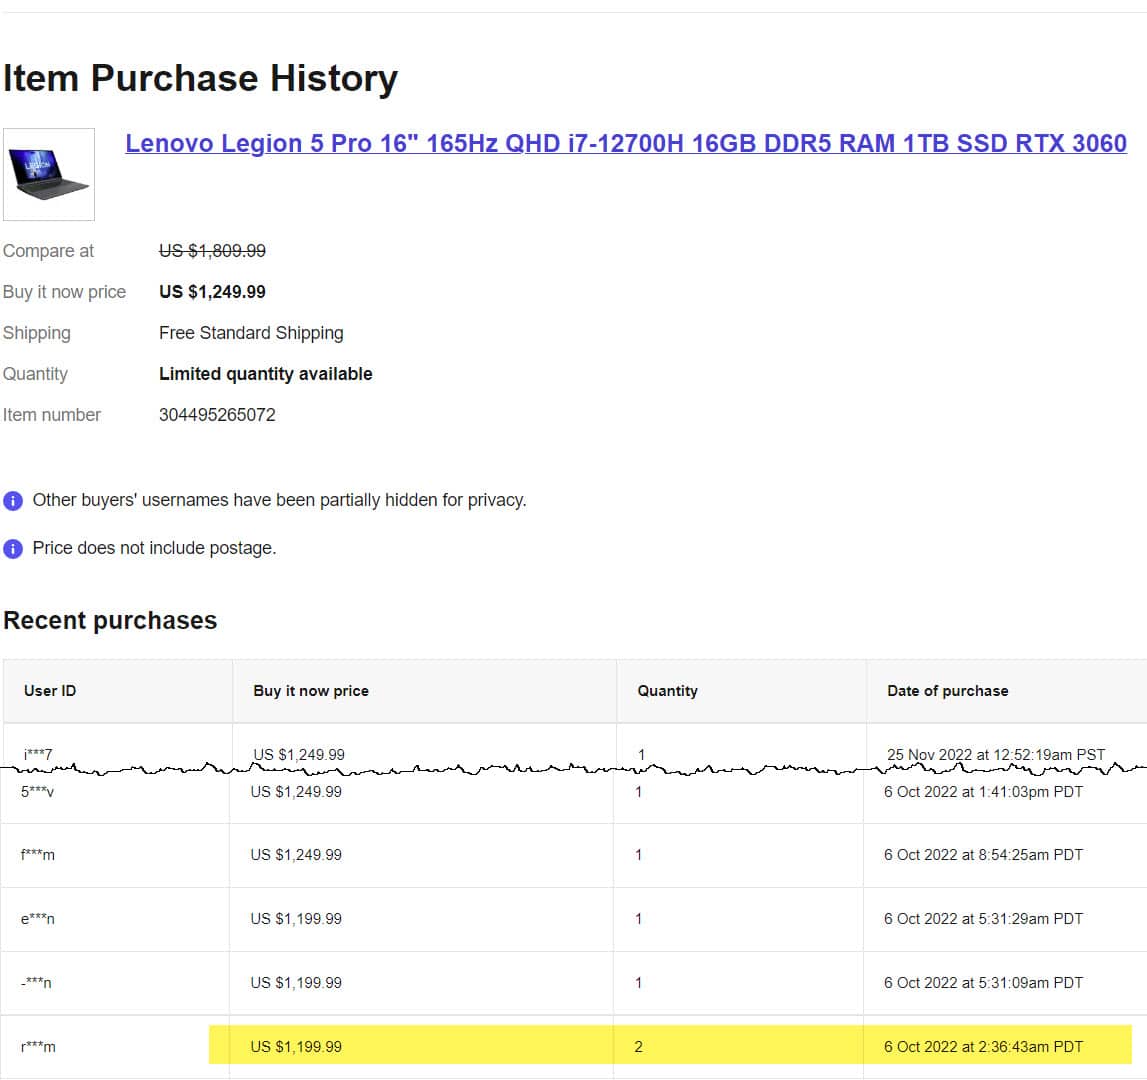Click user ID e***n in the table
Image resolution: width=1147 pixels, height=1080 pixels.
(37, 919)
